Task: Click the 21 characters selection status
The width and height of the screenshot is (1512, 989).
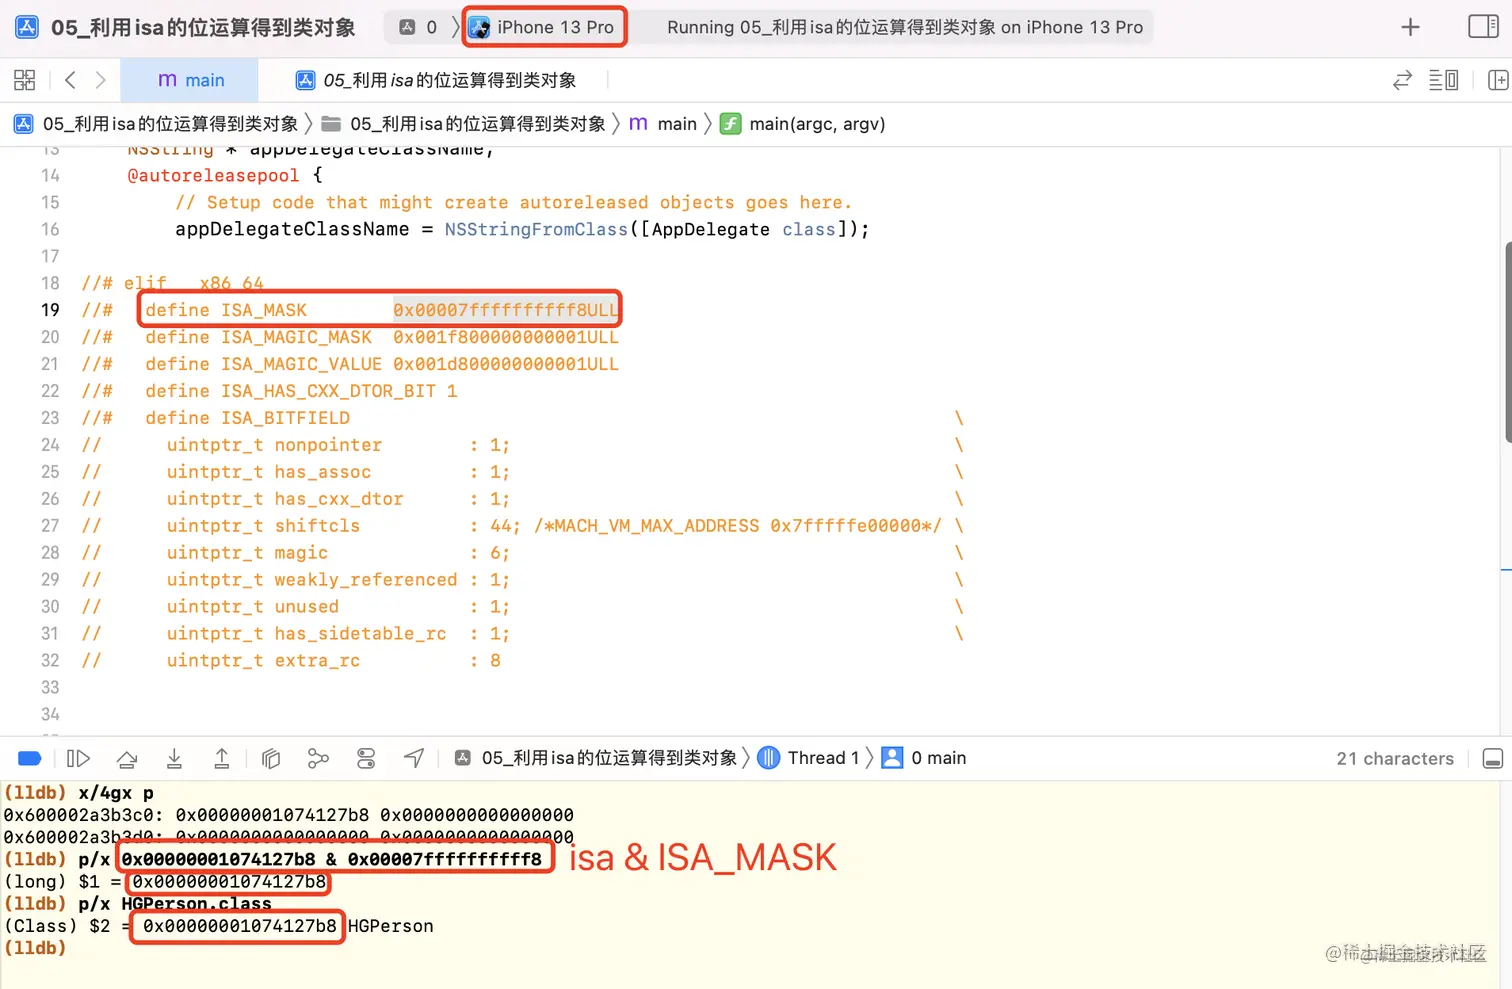Action: coord(1395,758)
